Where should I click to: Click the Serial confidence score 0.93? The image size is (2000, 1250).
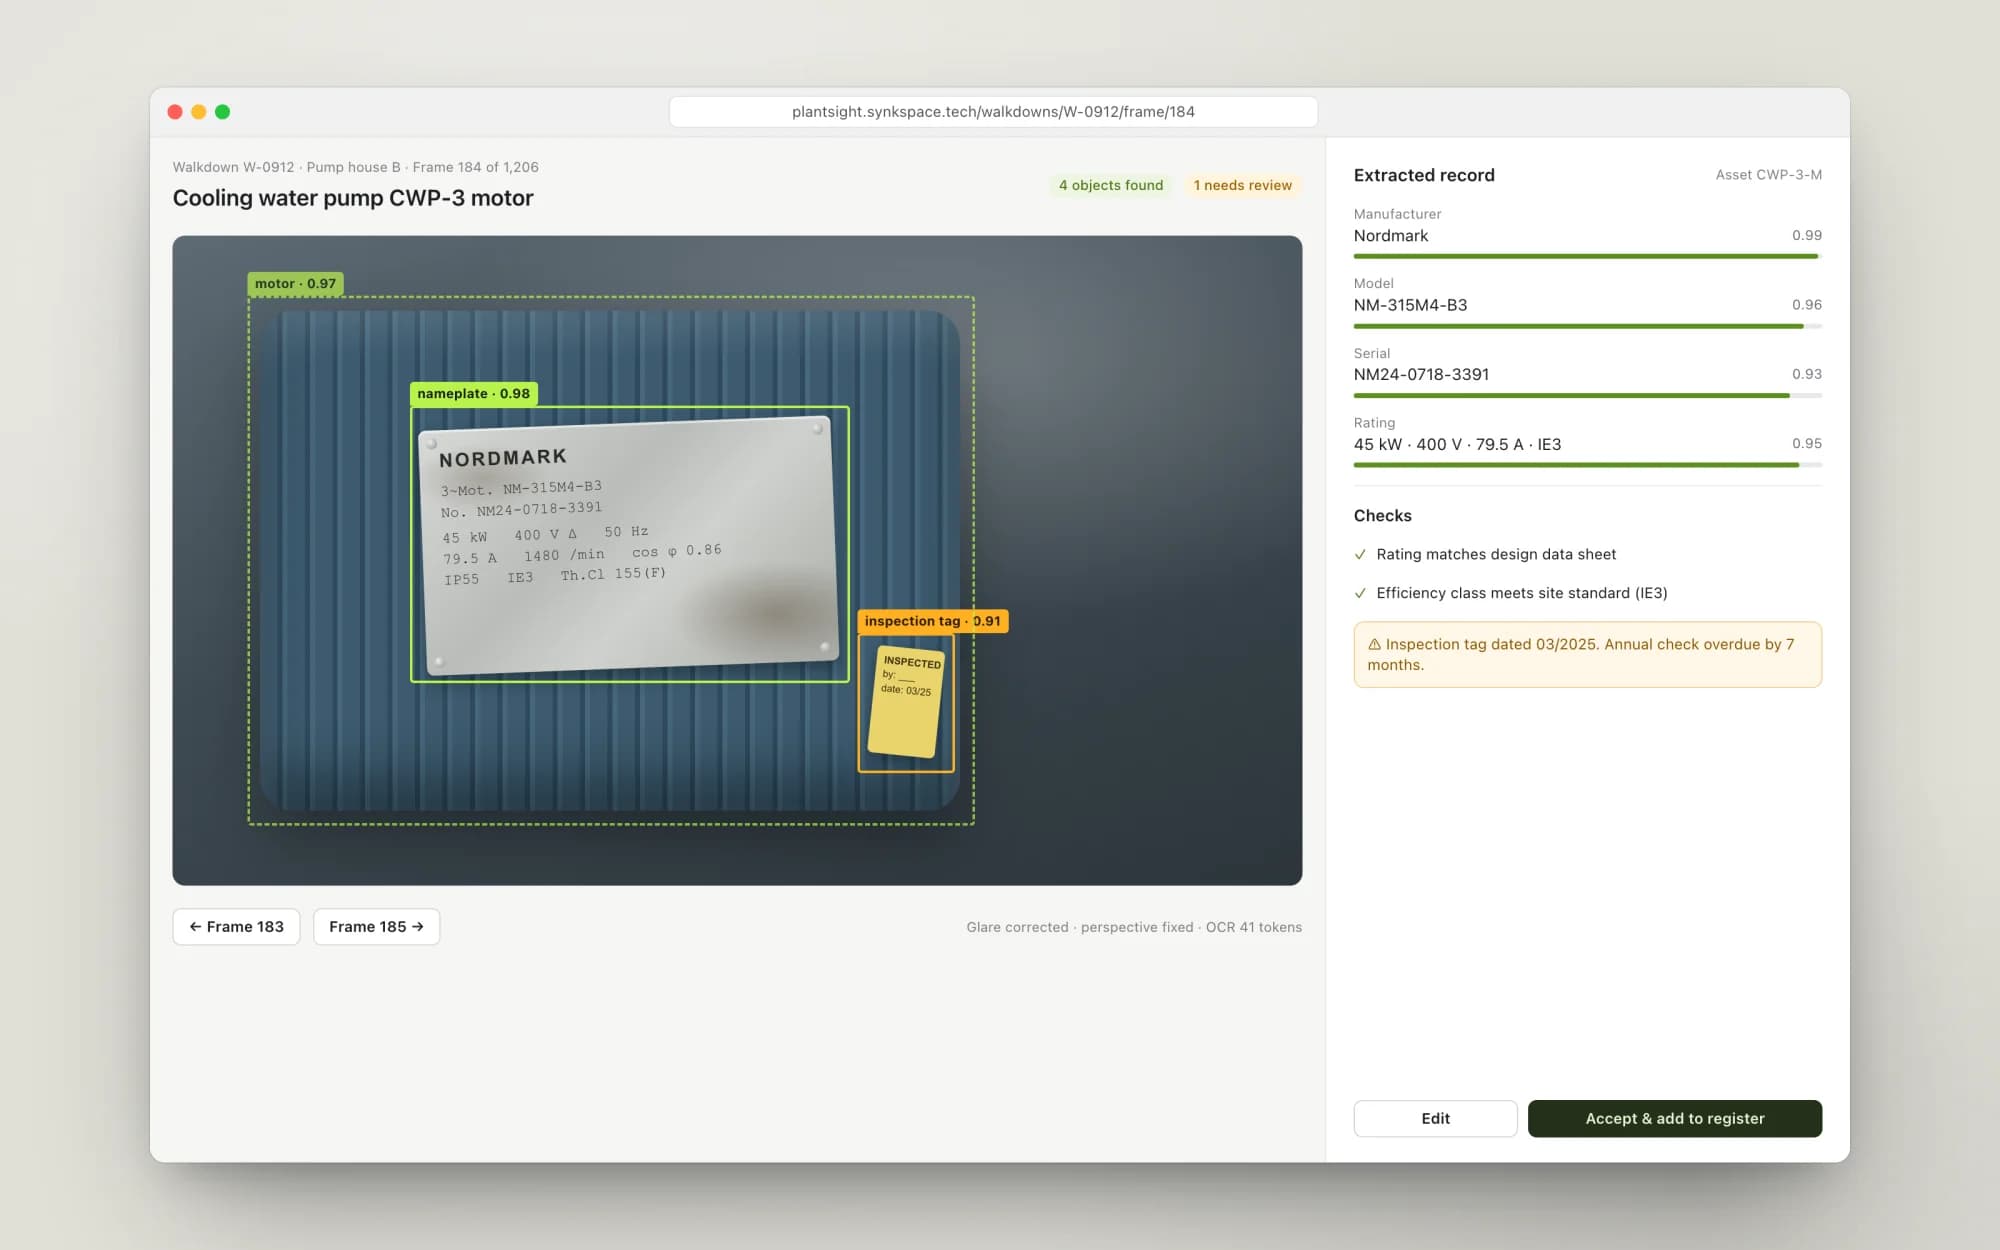click(x=1806, y=374)
